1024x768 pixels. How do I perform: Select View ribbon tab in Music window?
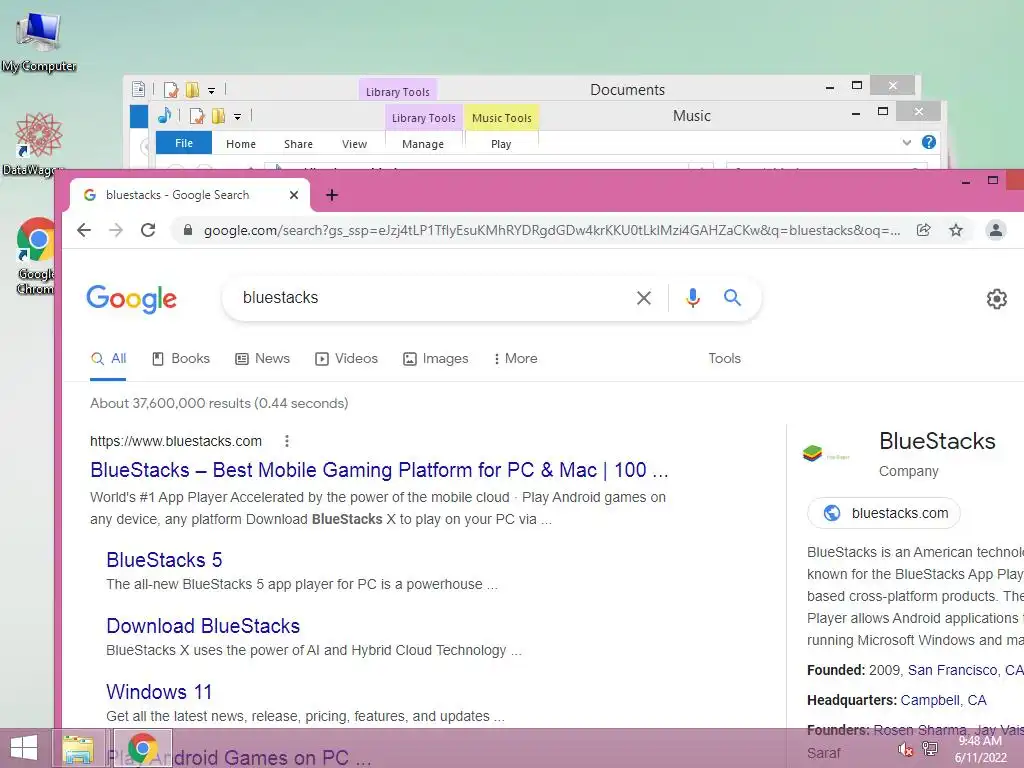coord(355,144)
